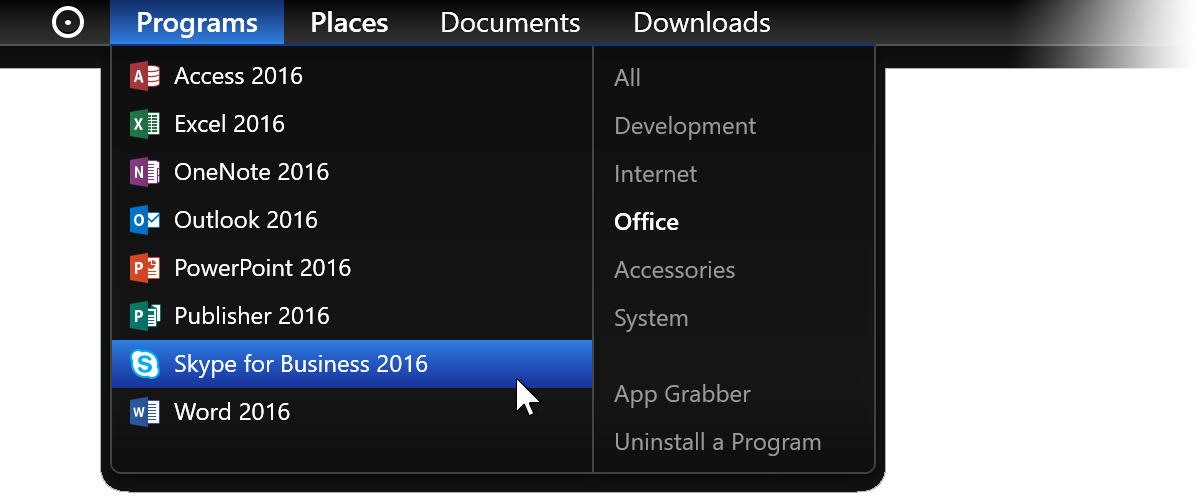1197x496 pixels.
Task: Open App Grabber
Action: click(x=682, y=395)
